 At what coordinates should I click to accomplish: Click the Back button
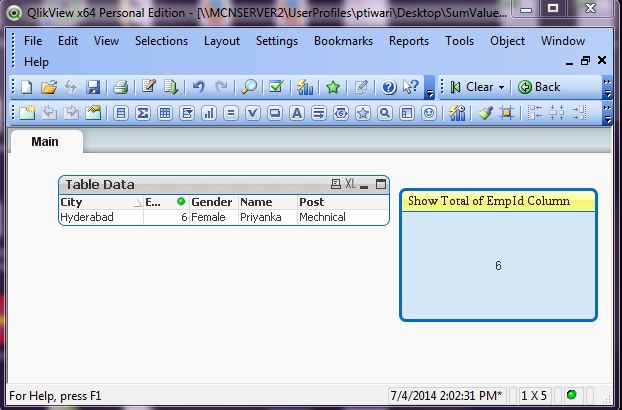(539, 87)
